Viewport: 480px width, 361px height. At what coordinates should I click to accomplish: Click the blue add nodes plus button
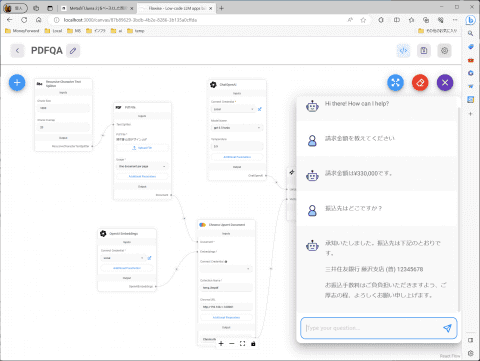click(17, 83)
